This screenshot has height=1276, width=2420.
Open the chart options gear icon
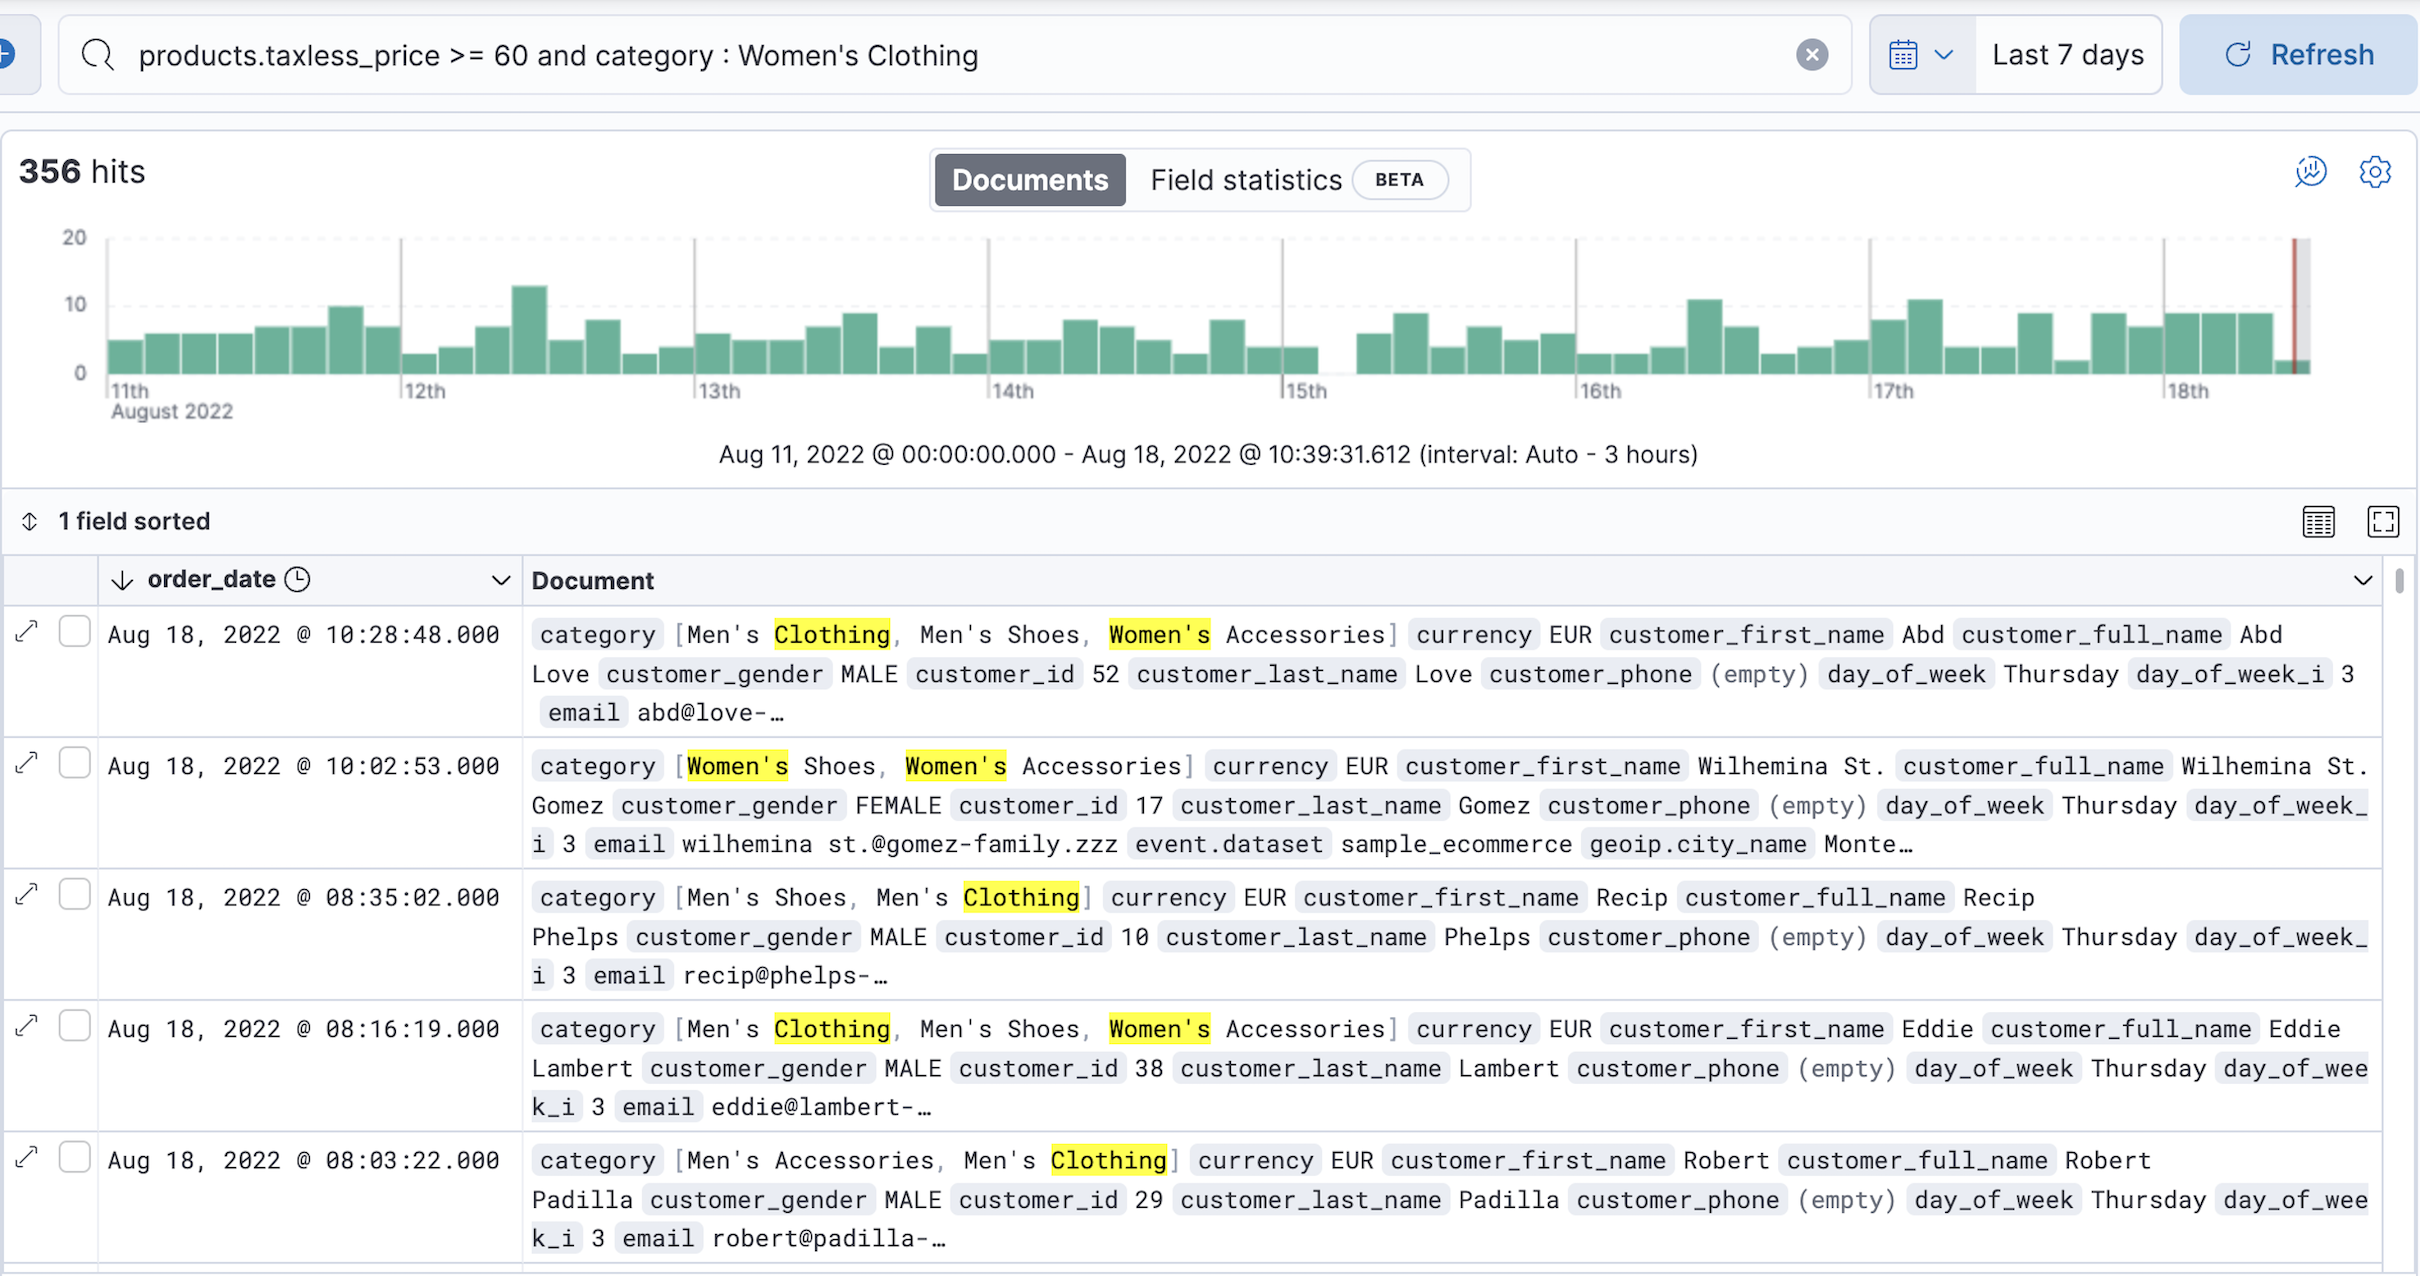click(x=2374, y=172)
